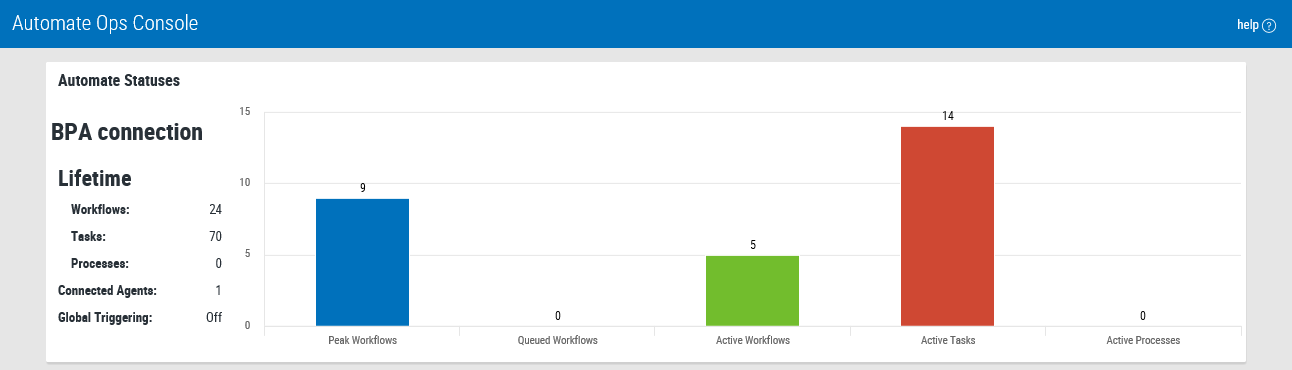Select the red Active Tasks bar
The image size is (1292, 370).
pos(947,226)
